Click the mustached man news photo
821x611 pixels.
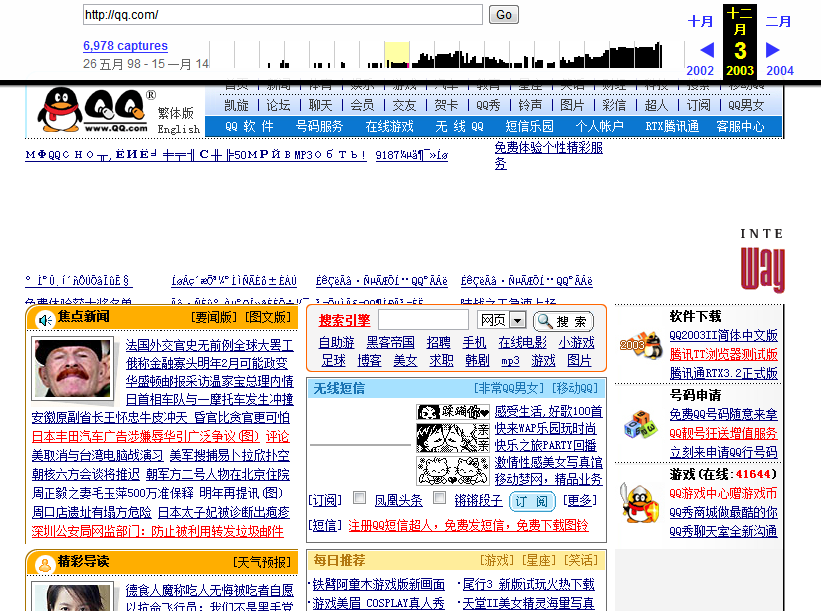73,370
